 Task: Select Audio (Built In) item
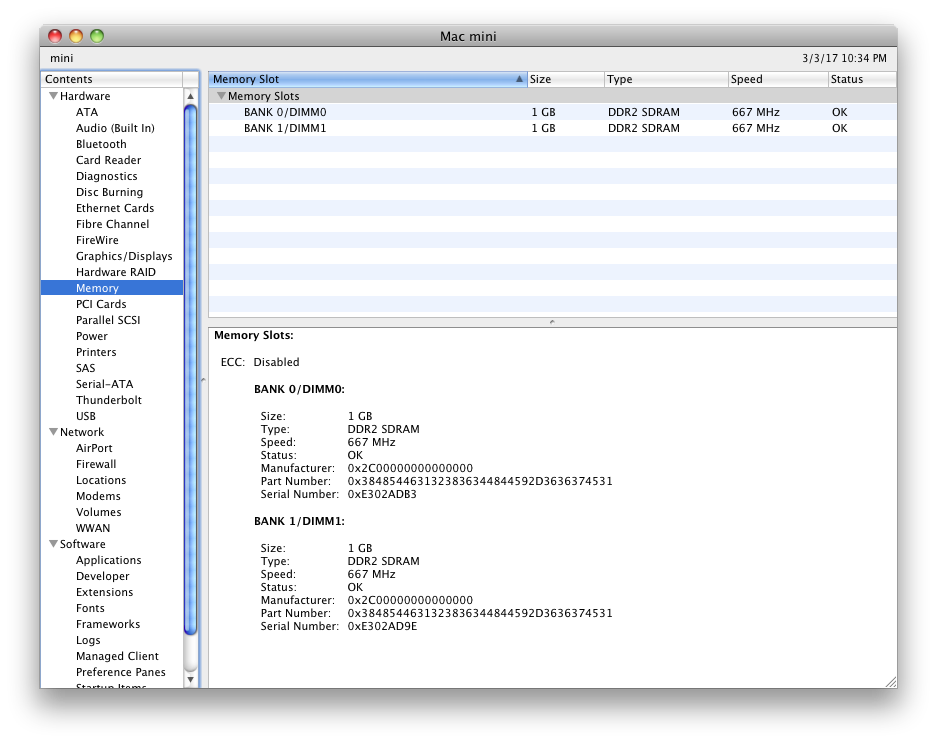115,128
